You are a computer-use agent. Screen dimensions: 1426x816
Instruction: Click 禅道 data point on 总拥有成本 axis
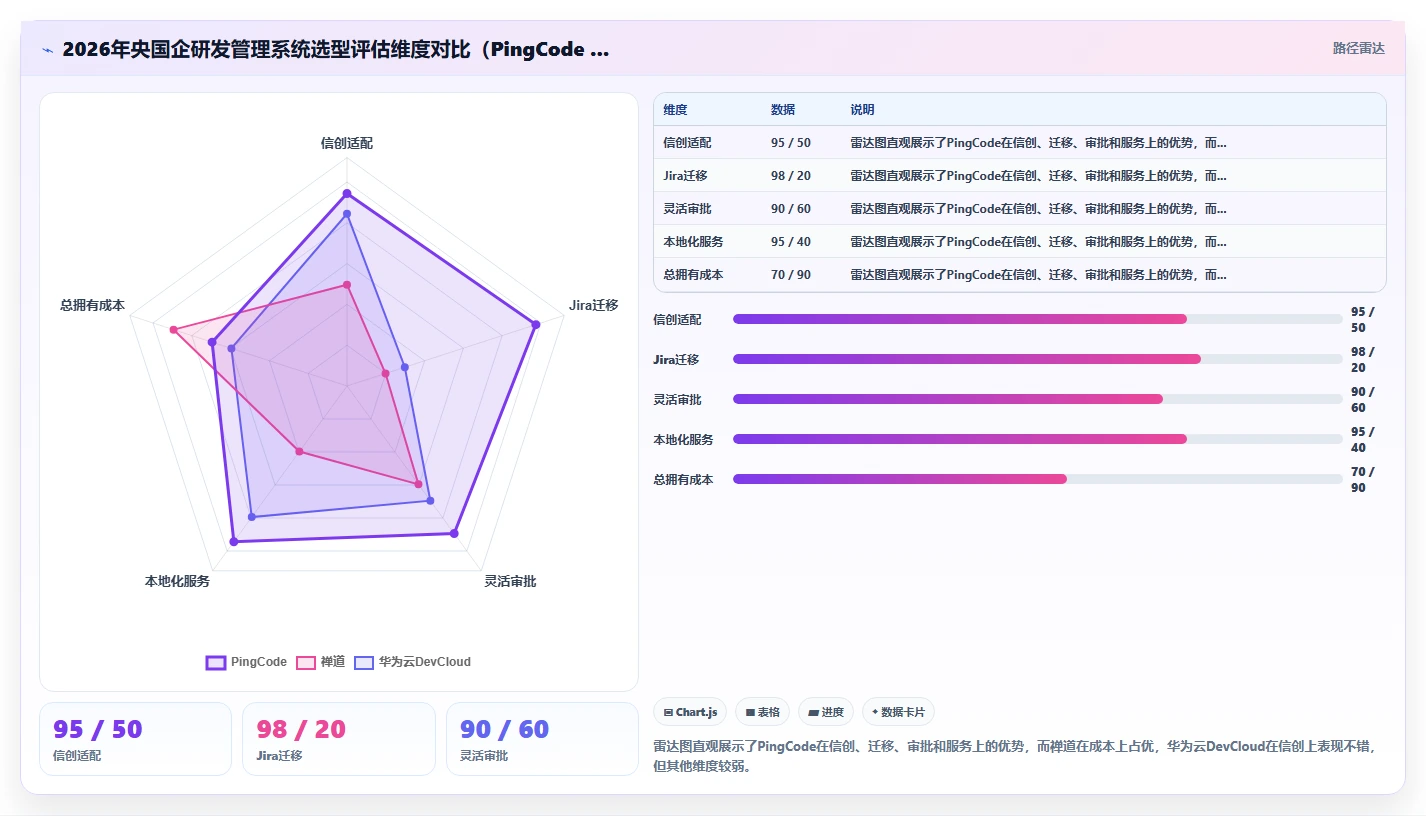[x=173, y=329]
